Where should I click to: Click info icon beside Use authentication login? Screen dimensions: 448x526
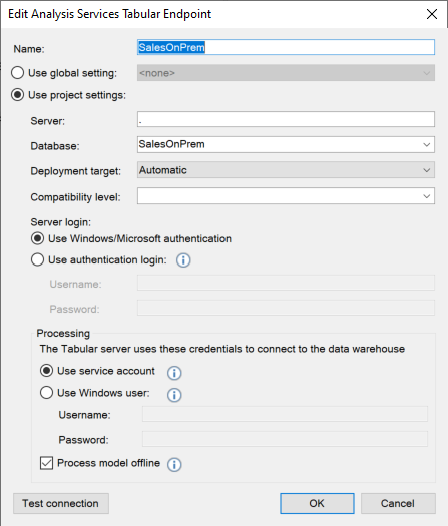pyautogui.click(x=183, y=260)
